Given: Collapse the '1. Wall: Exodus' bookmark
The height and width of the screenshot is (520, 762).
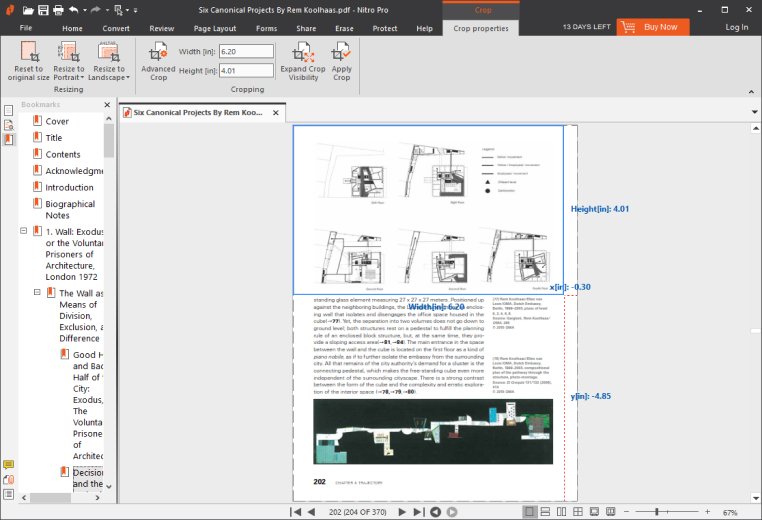Looking at the screenshot, I should click(x=23, y=231).
